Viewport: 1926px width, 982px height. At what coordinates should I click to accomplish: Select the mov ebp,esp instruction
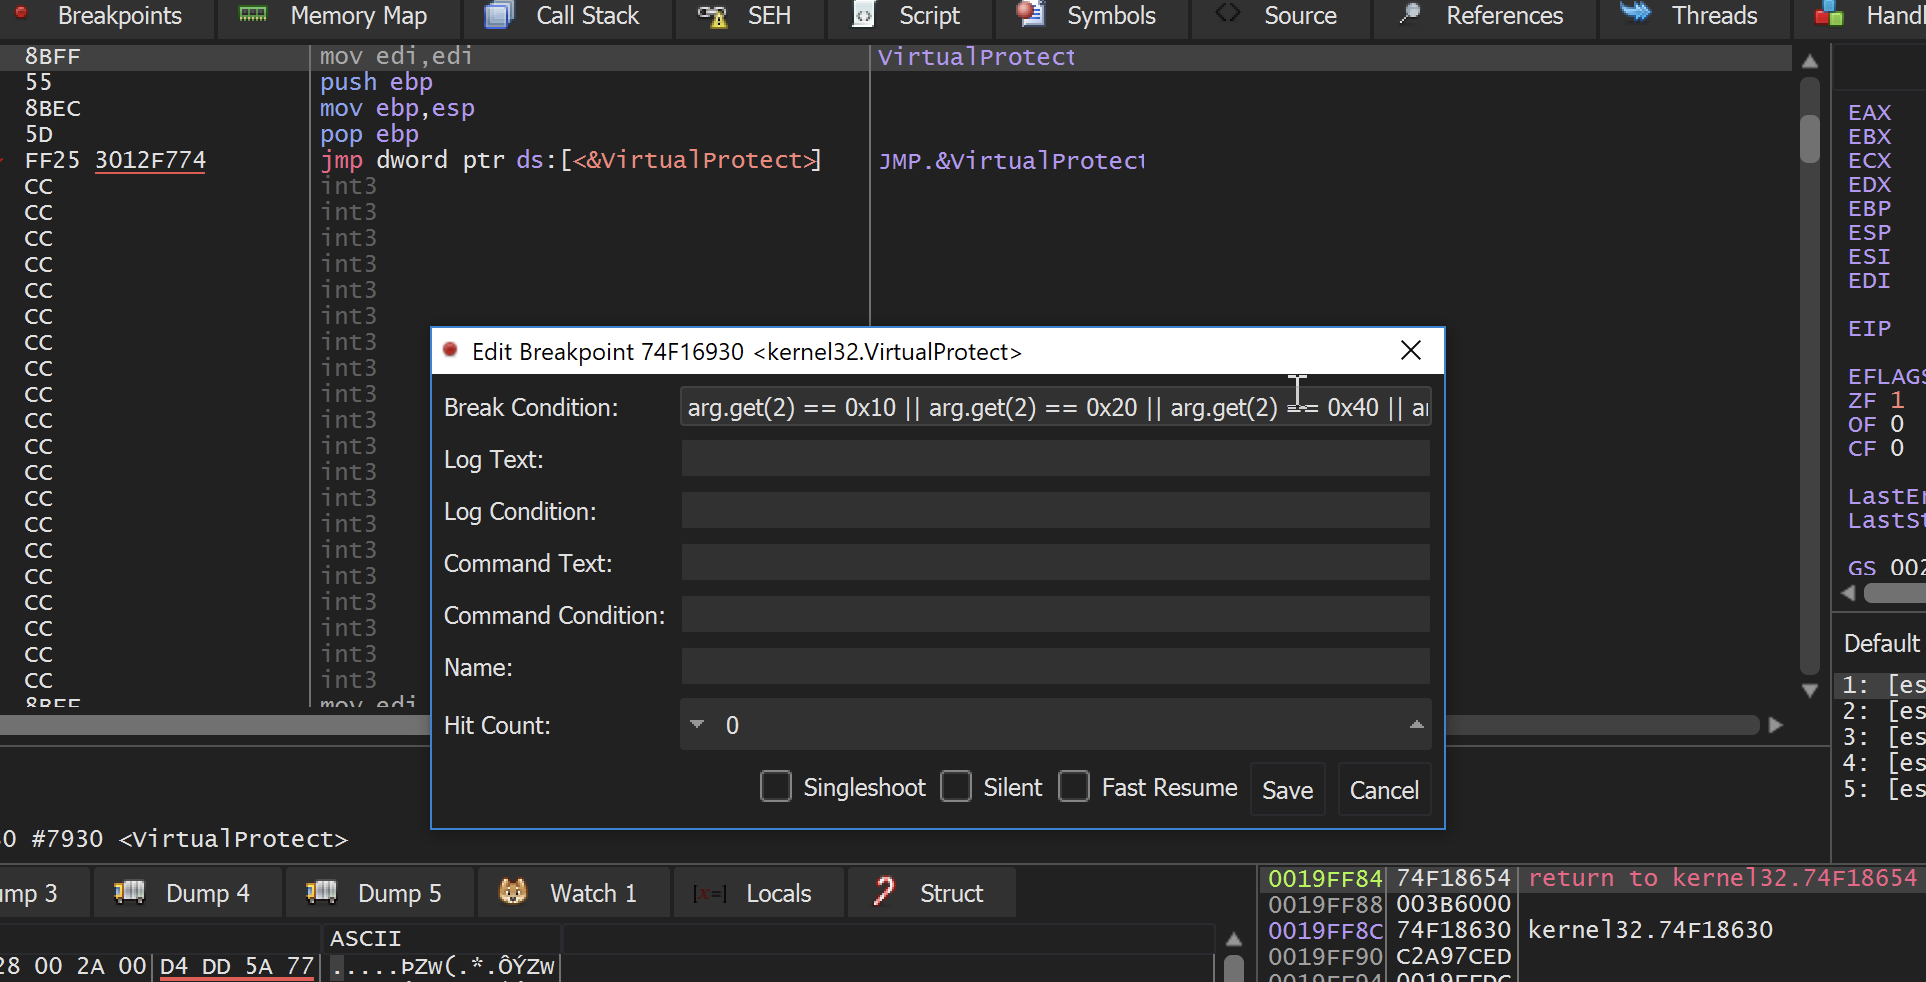(x=397, y=108)
